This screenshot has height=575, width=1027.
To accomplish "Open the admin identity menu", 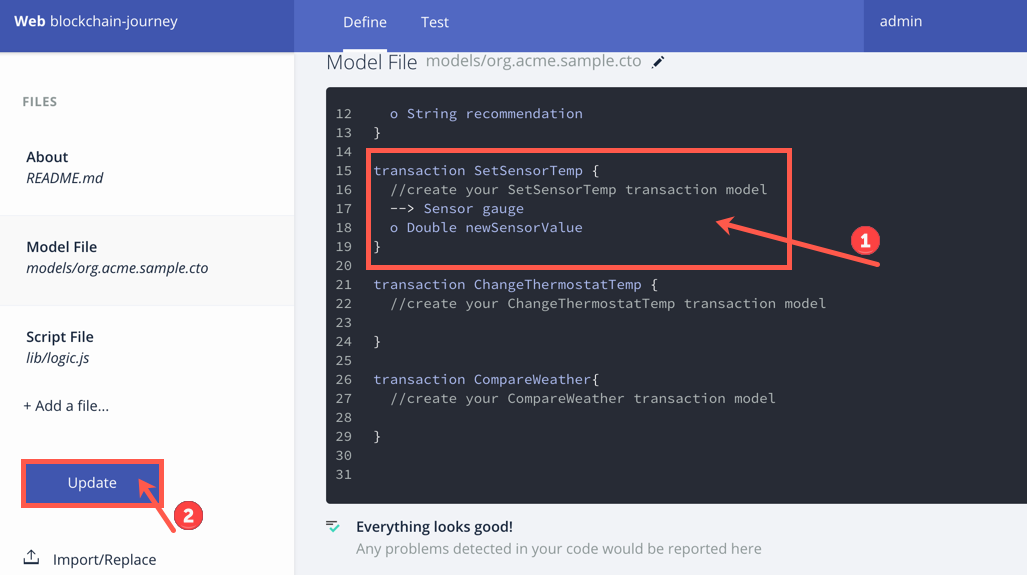I will tap(901, 22).
